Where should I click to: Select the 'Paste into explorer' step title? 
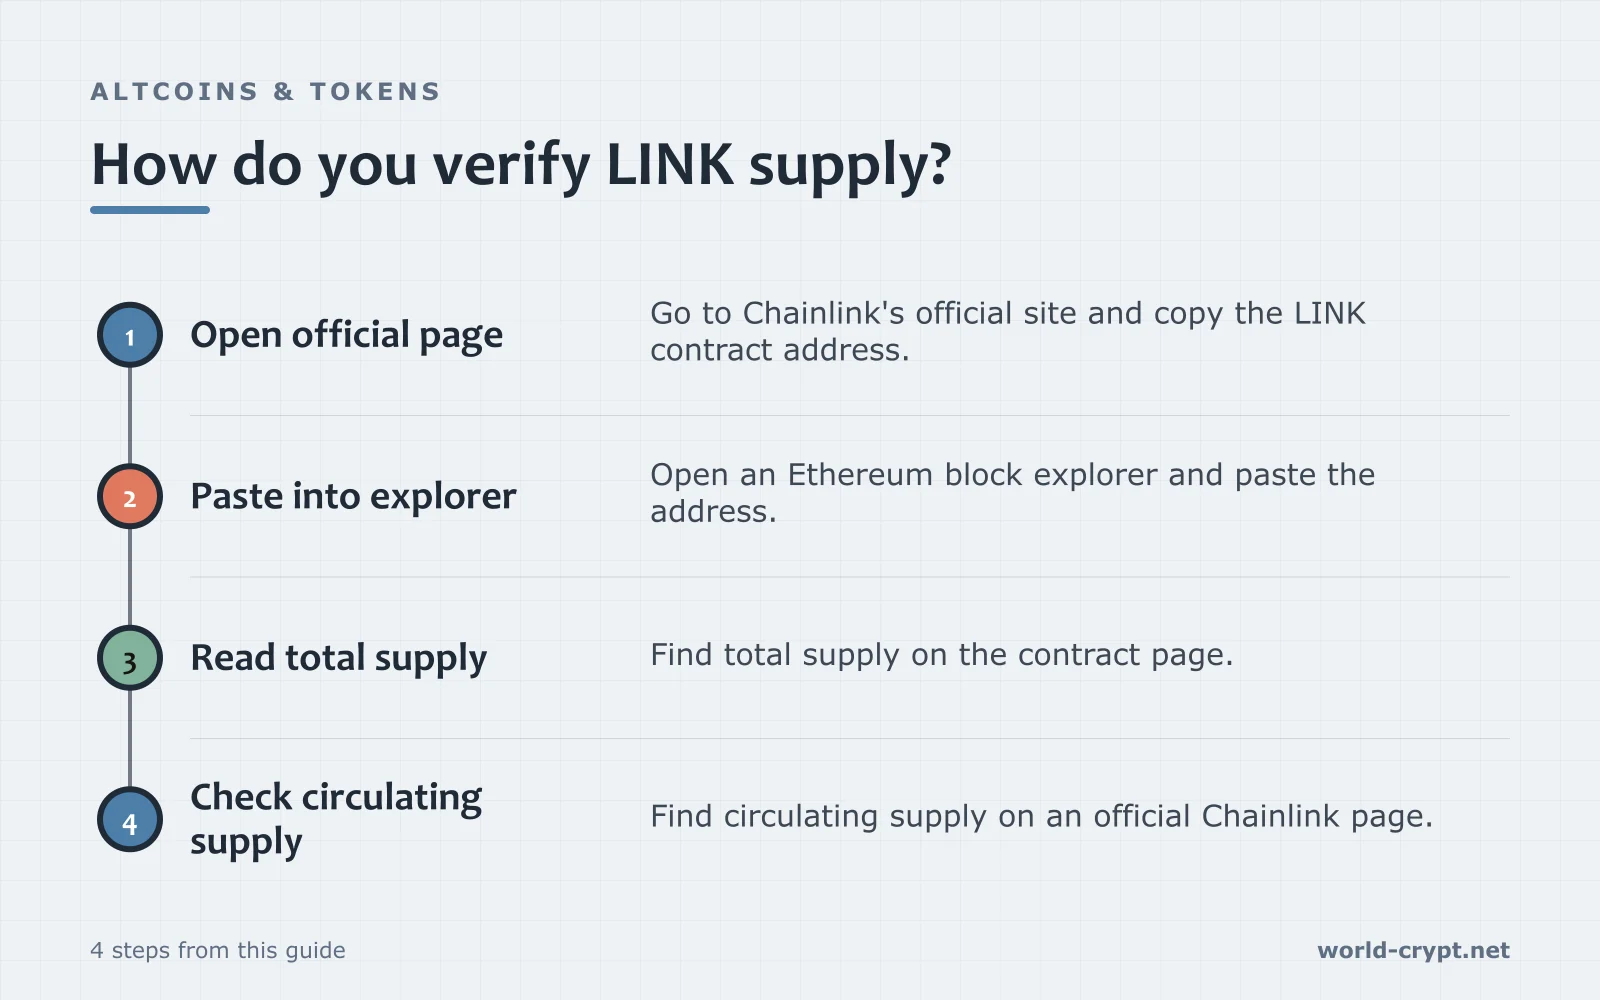pos(353,496)
